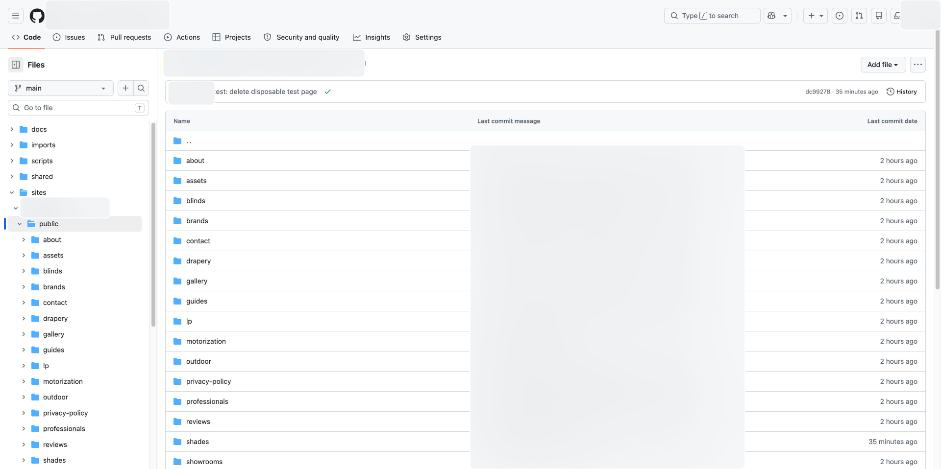Collapse the public folder chevron
The height and width of the screenshot is (469, 941).
(x=19, y=224)
